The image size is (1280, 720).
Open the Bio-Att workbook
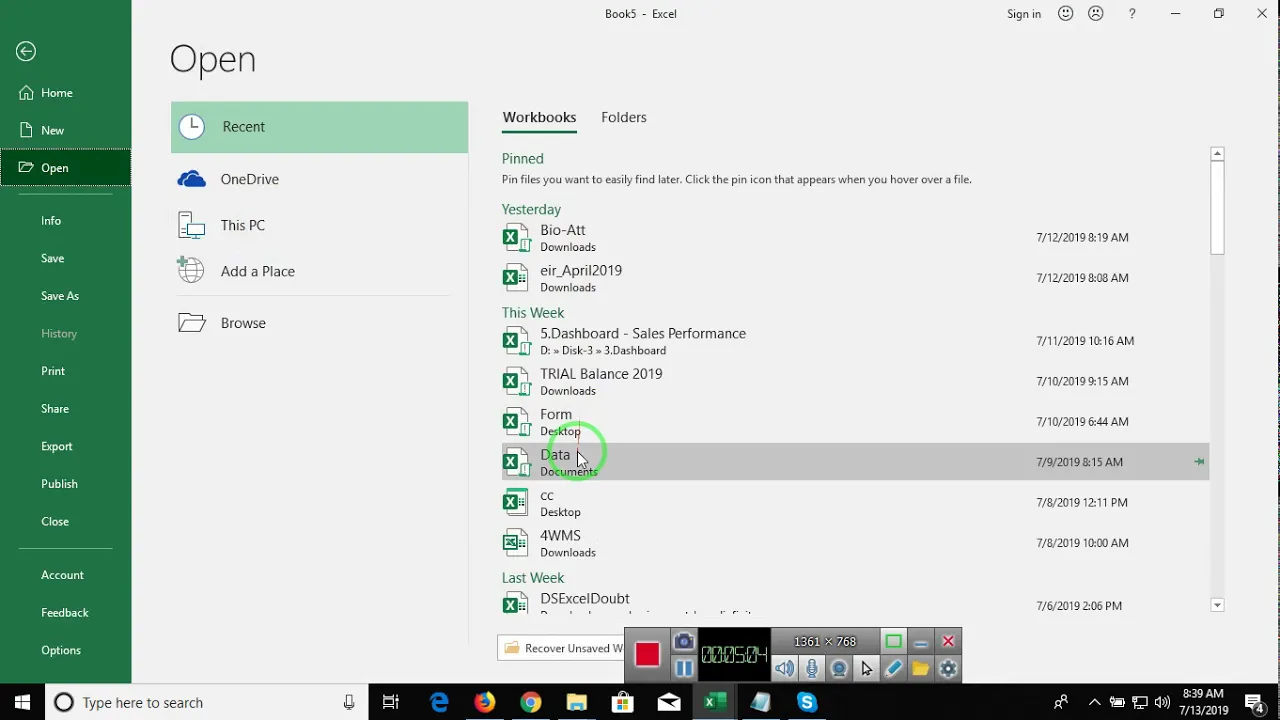[855, 238]
